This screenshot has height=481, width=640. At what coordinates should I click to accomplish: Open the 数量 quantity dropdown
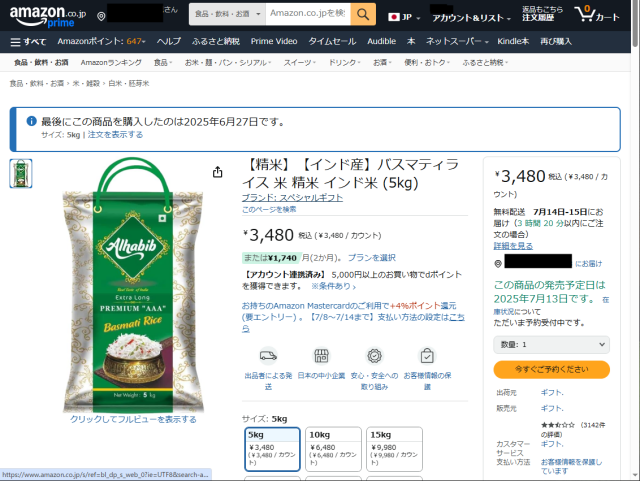pyautogui.click(x=551, y=345)
